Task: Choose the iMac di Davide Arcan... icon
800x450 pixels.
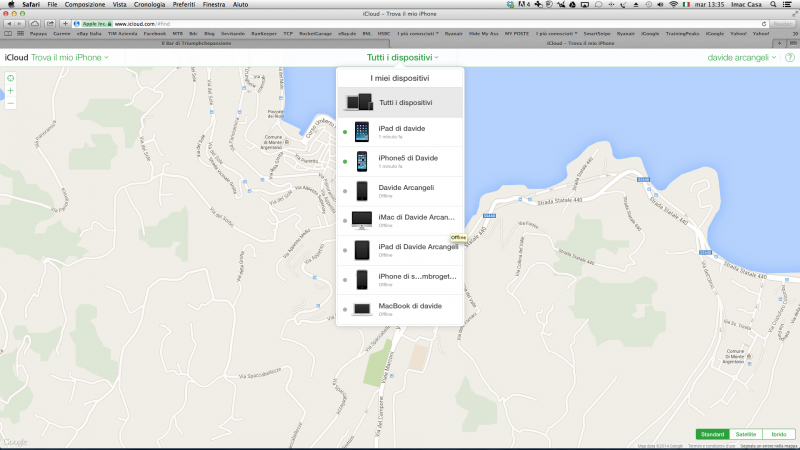Action: (362, 220)
